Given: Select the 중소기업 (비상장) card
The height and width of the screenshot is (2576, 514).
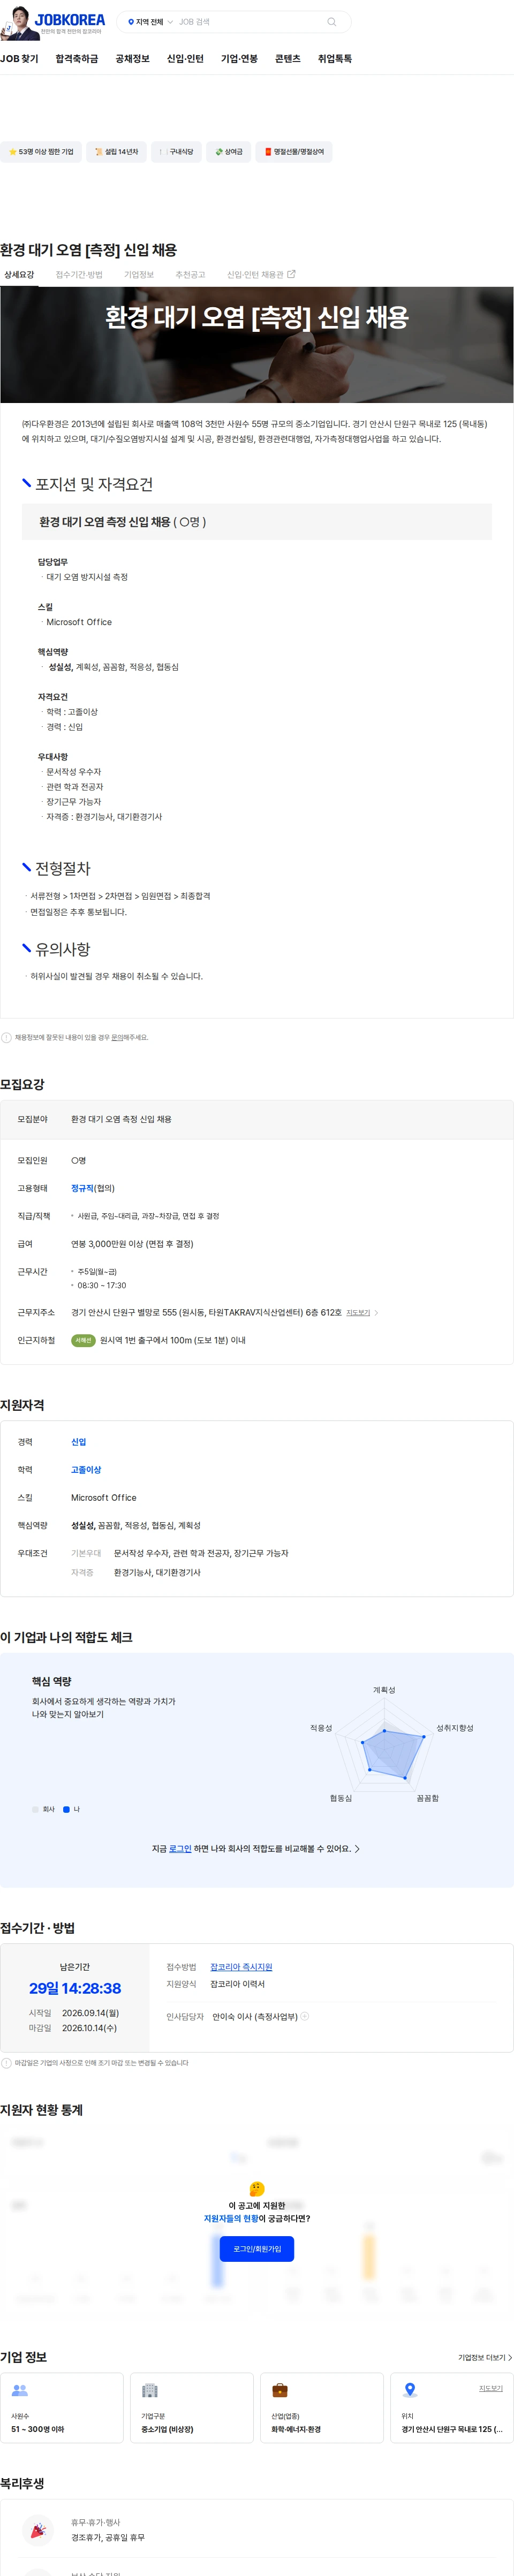Looking at the screenshot, I should point(192,2407).
